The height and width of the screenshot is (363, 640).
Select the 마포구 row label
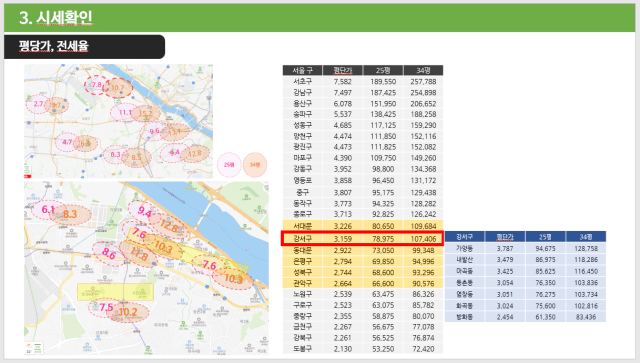pos(302,158)
